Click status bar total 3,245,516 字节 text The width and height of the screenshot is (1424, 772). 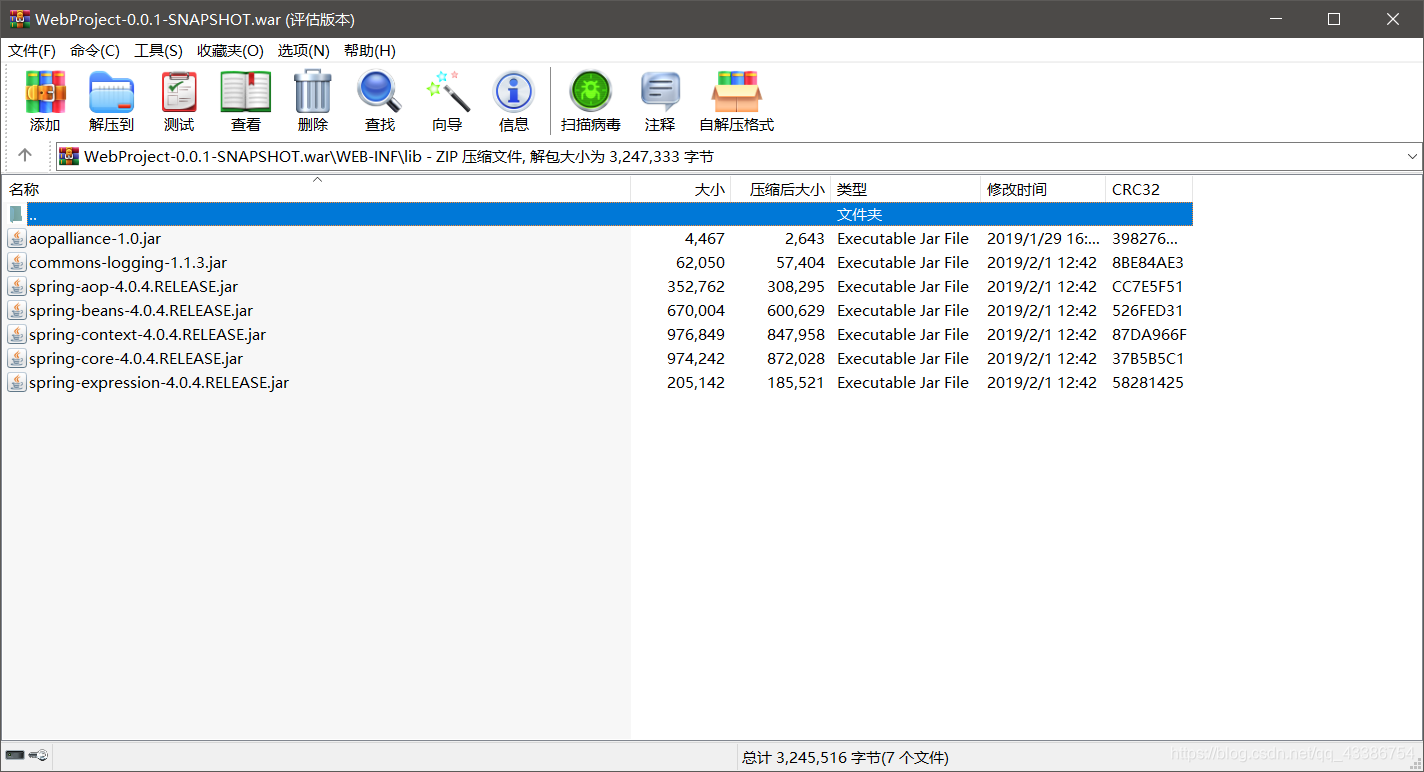point(845,757)
